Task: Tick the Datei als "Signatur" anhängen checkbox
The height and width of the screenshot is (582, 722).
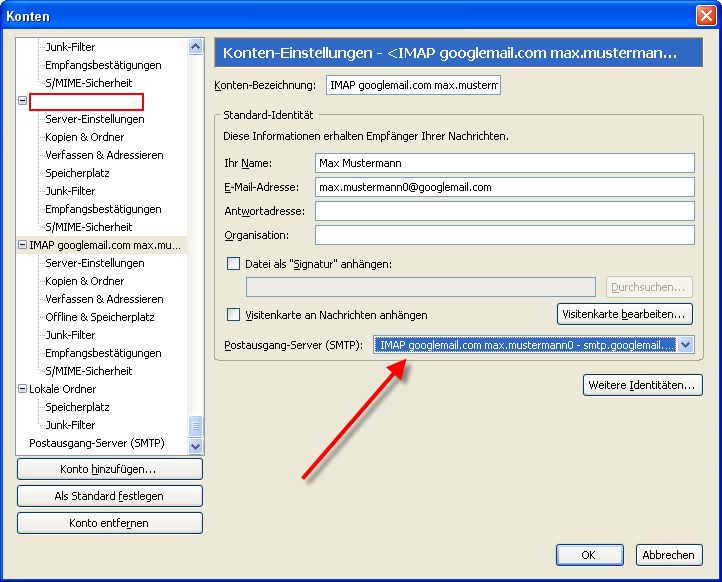Action: tap(233, 264)
